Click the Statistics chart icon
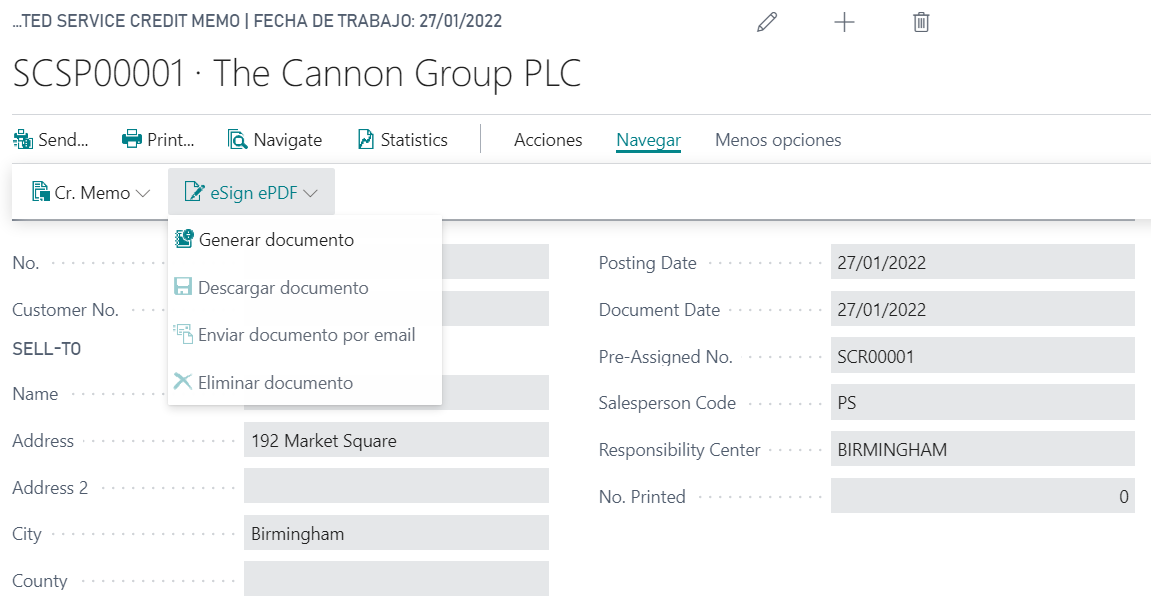The image size is (1151, 602). (x=366, y=140)
